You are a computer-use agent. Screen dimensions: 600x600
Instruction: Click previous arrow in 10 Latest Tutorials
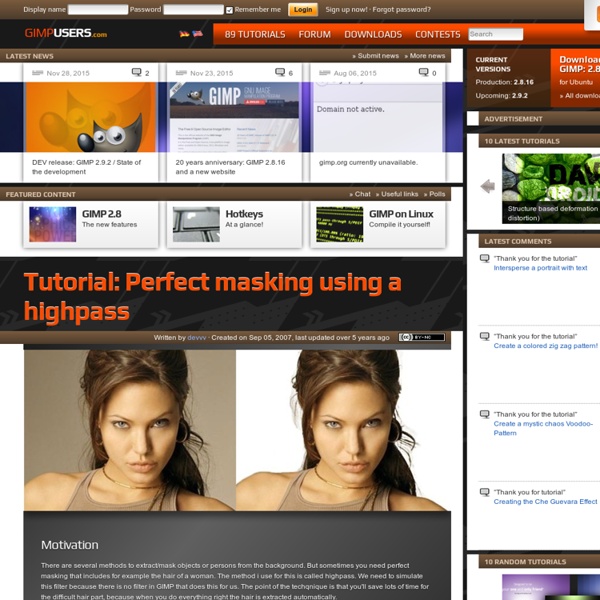pos(488,186)
